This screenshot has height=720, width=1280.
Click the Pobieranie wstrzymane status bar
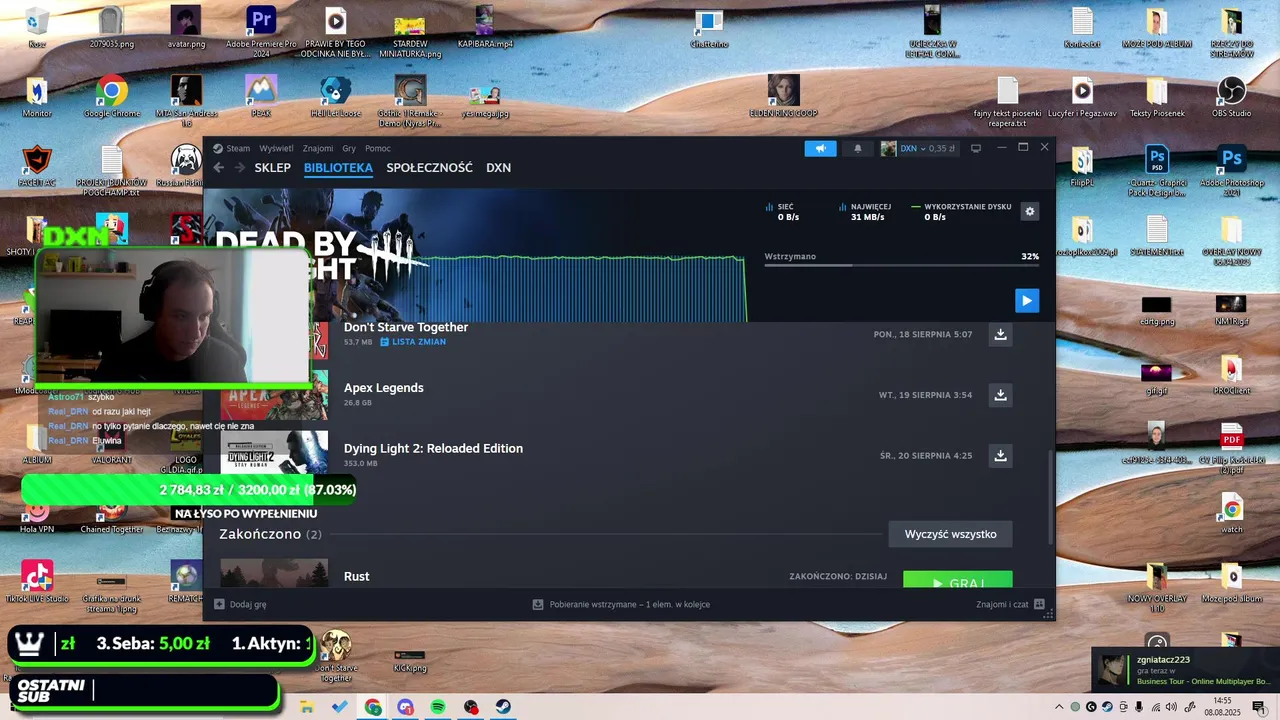(x=620, y=604)
